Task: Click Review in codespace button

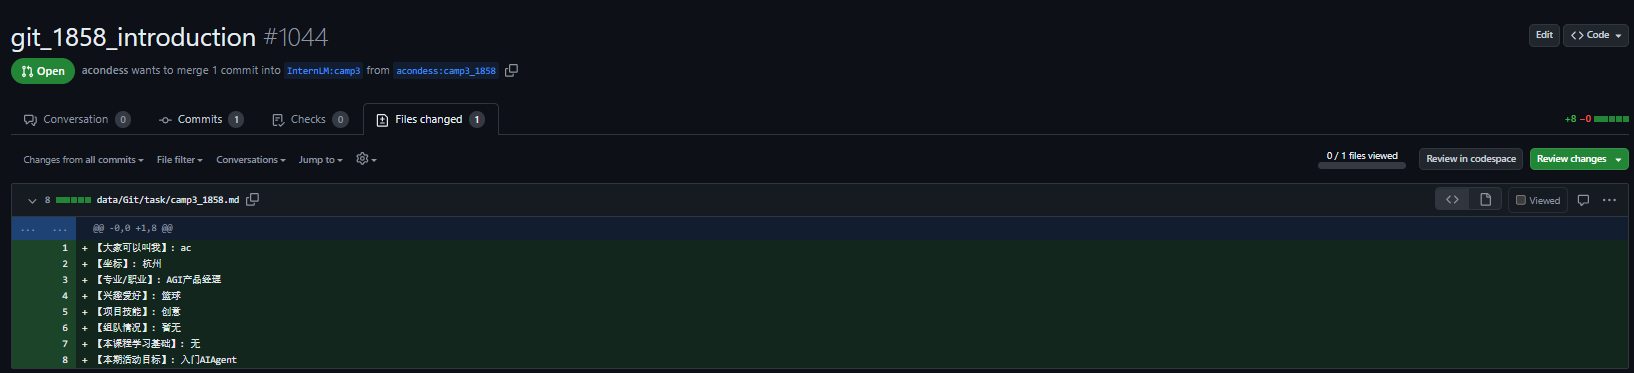Action: pyautogui.click(x=1471, y=159)
